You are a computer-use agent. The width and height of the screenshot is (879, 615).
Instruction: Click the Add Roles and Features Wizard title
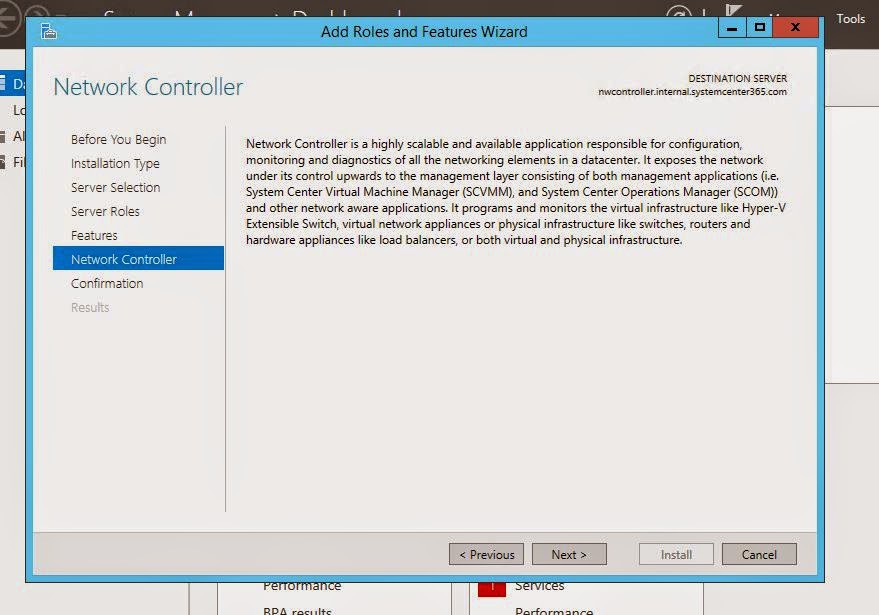tap(424, 32)
